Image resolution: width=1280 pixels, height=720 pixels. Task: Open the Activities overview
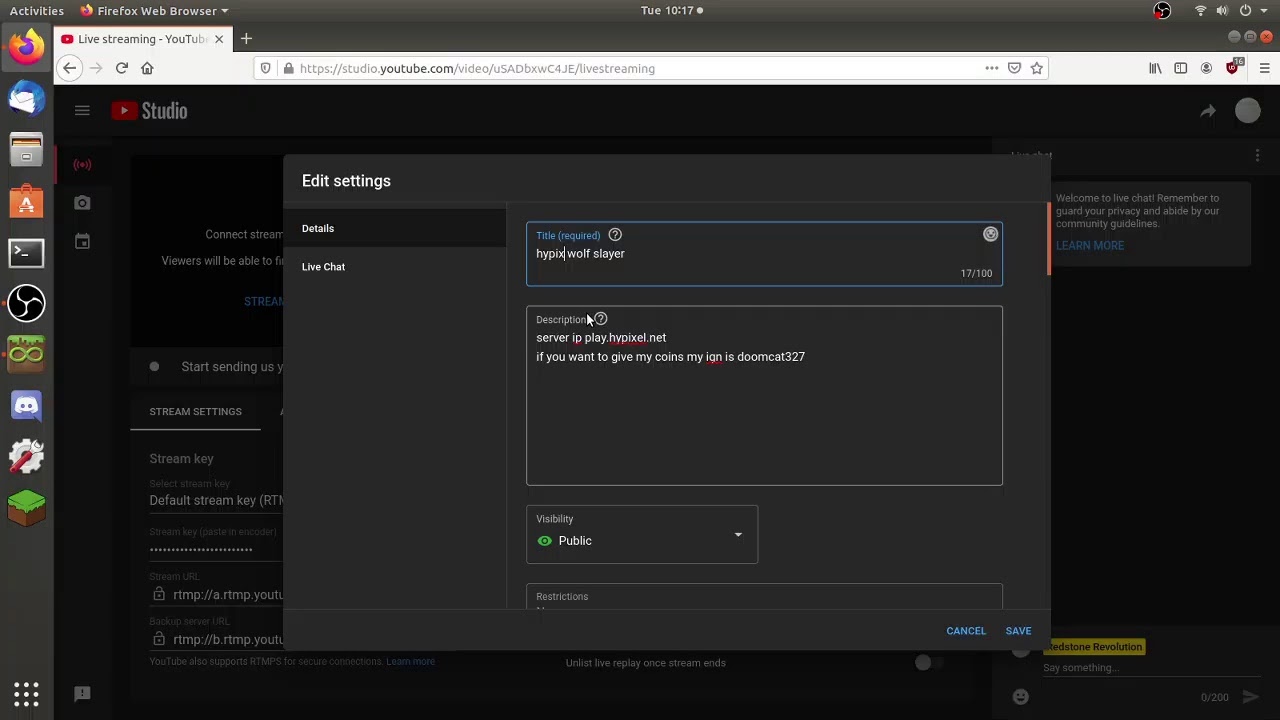tap(37, 11)
